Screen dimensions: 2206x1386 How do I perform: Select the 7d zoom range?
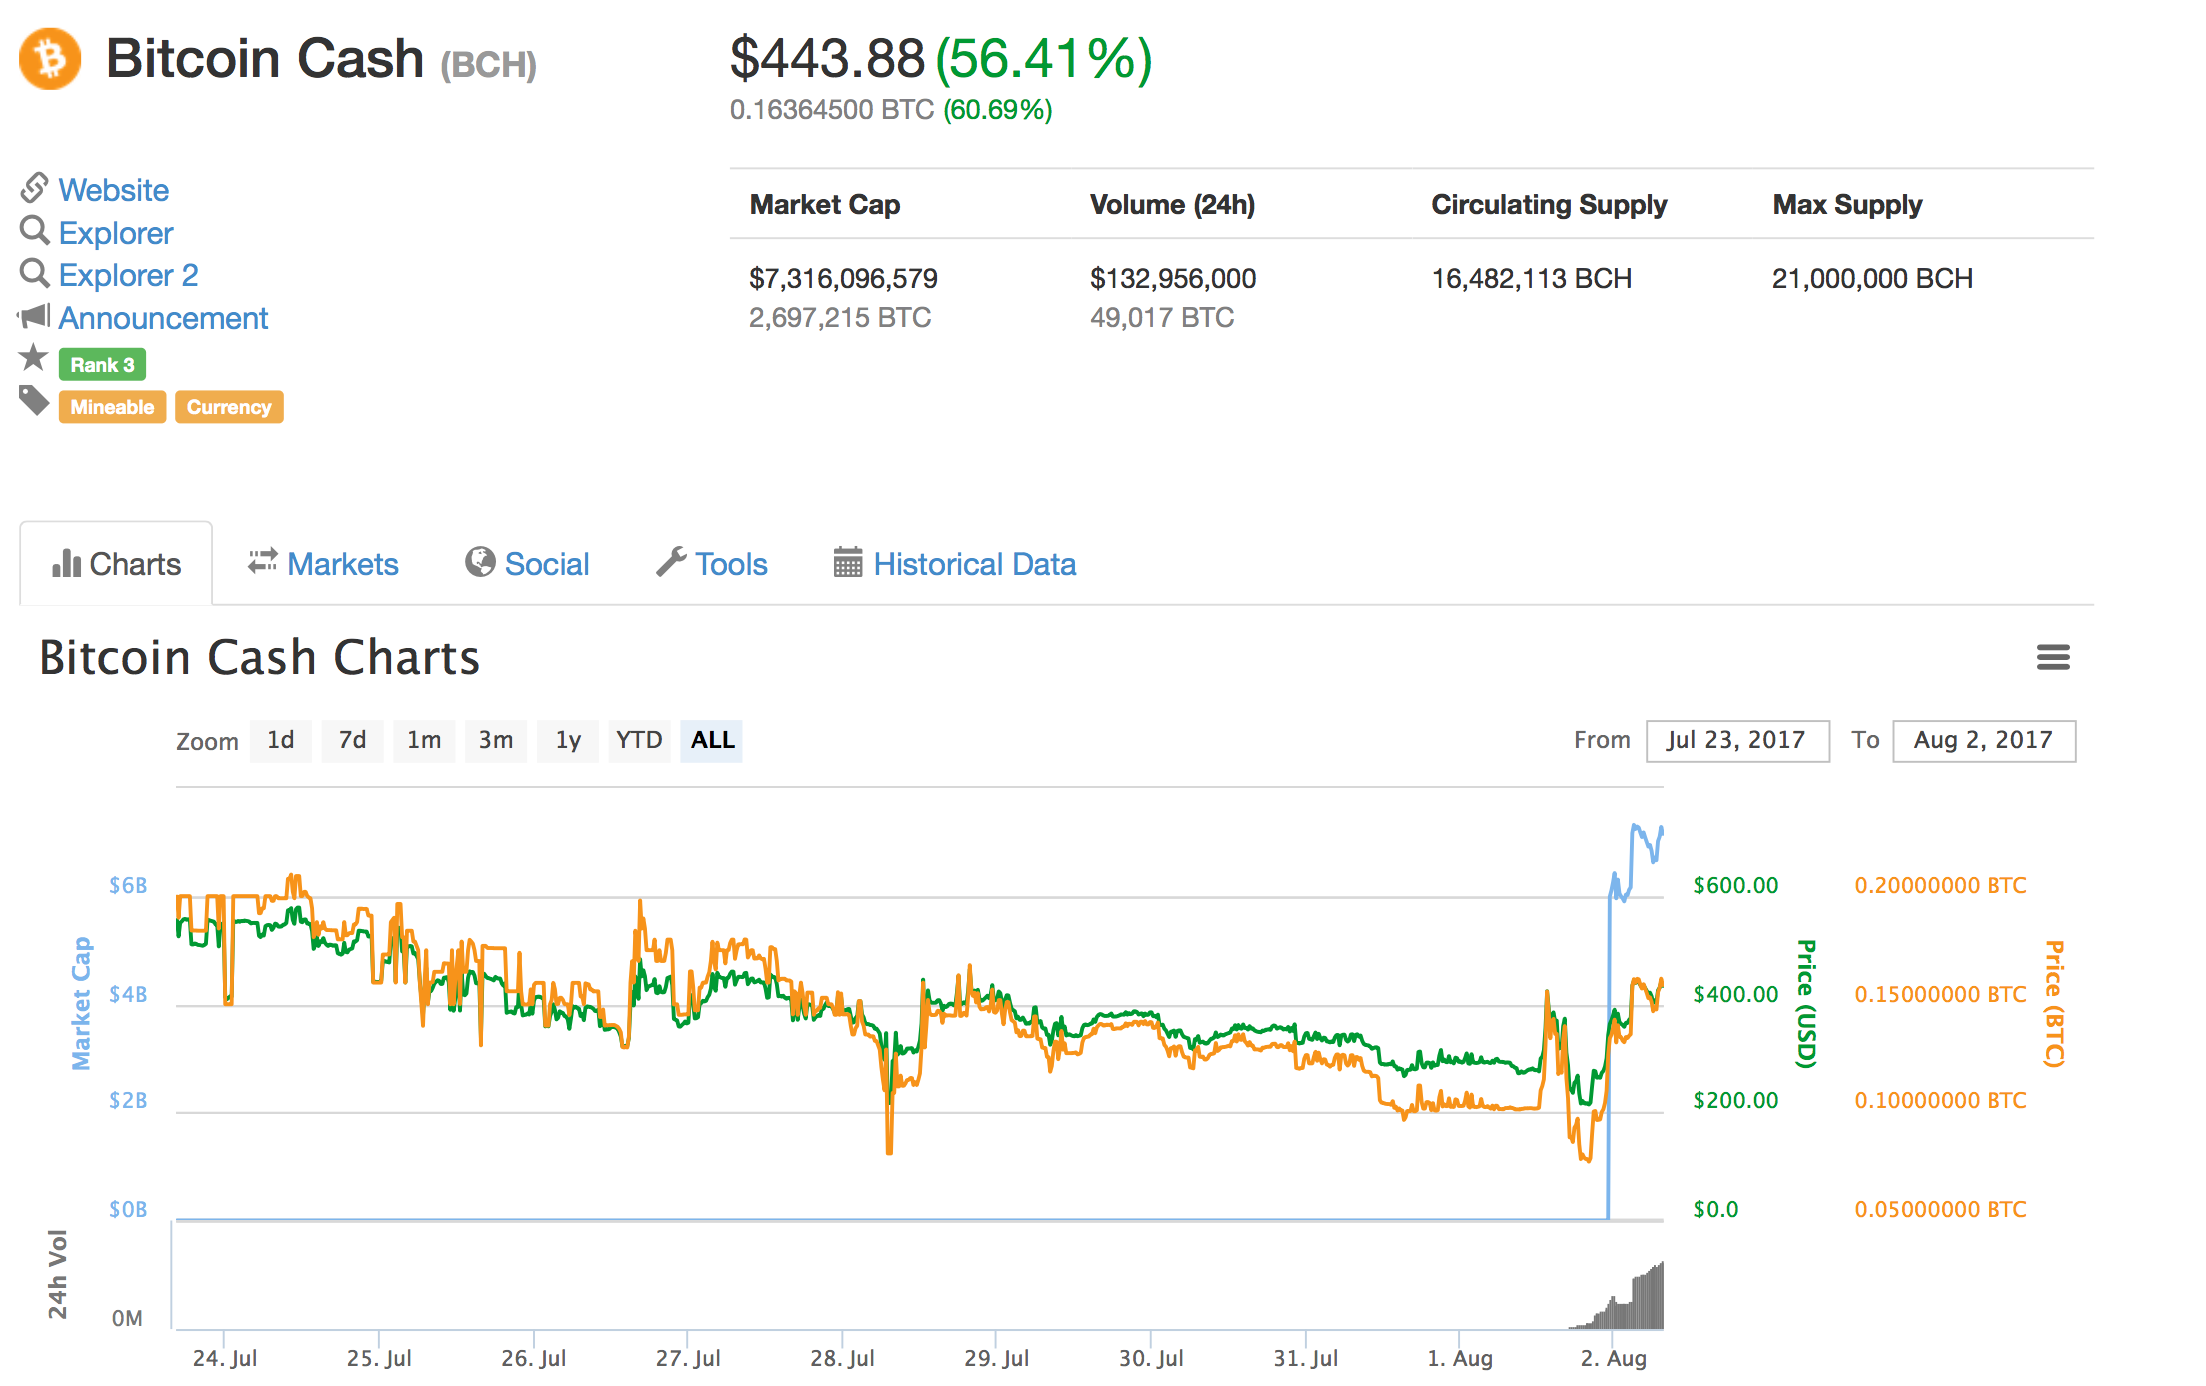tap(352, 741)
